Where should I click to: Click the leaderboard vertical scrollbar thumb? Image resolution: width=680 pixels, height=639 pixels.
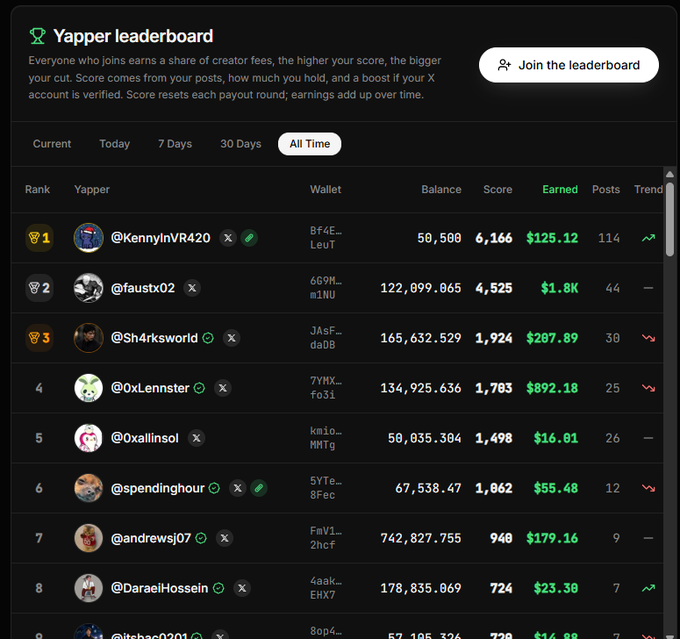pyautogui.click(x=670, y=219)
